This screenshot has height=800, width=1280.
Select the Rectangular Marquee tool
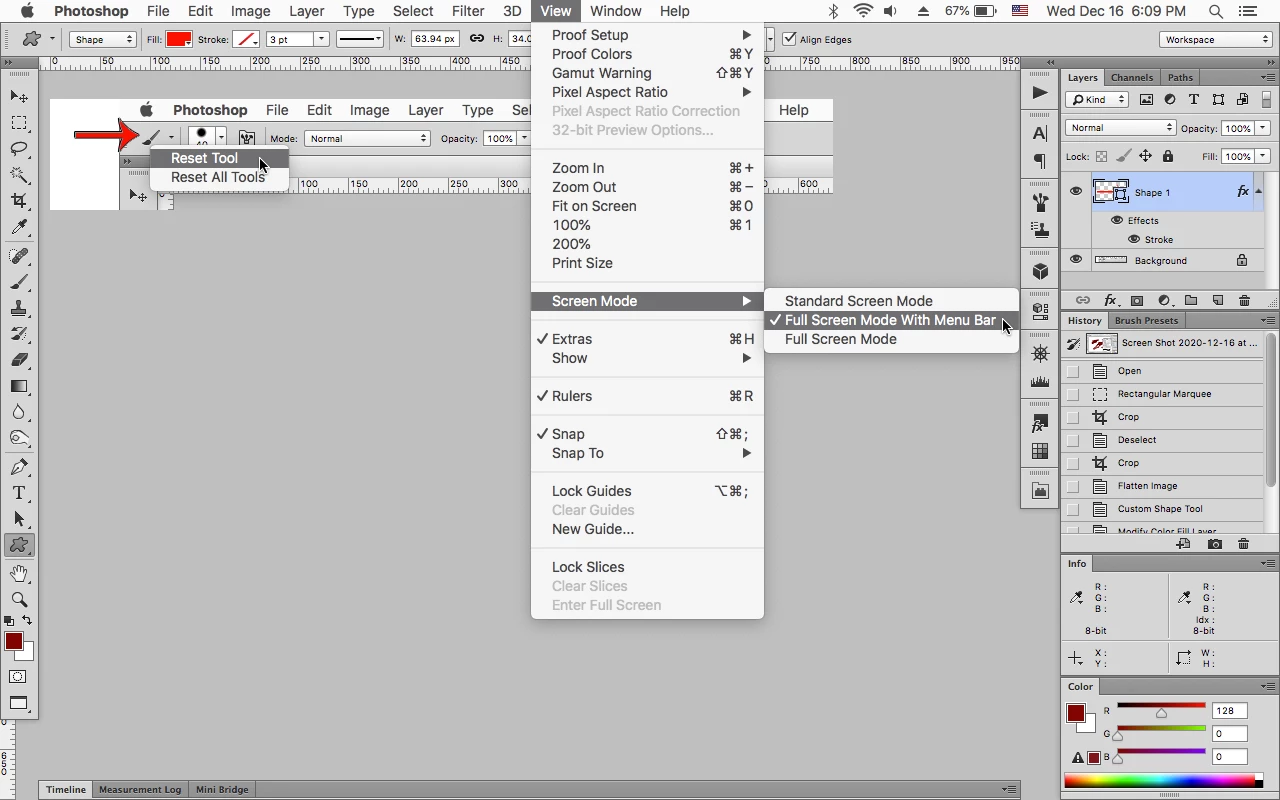(19, 123)
